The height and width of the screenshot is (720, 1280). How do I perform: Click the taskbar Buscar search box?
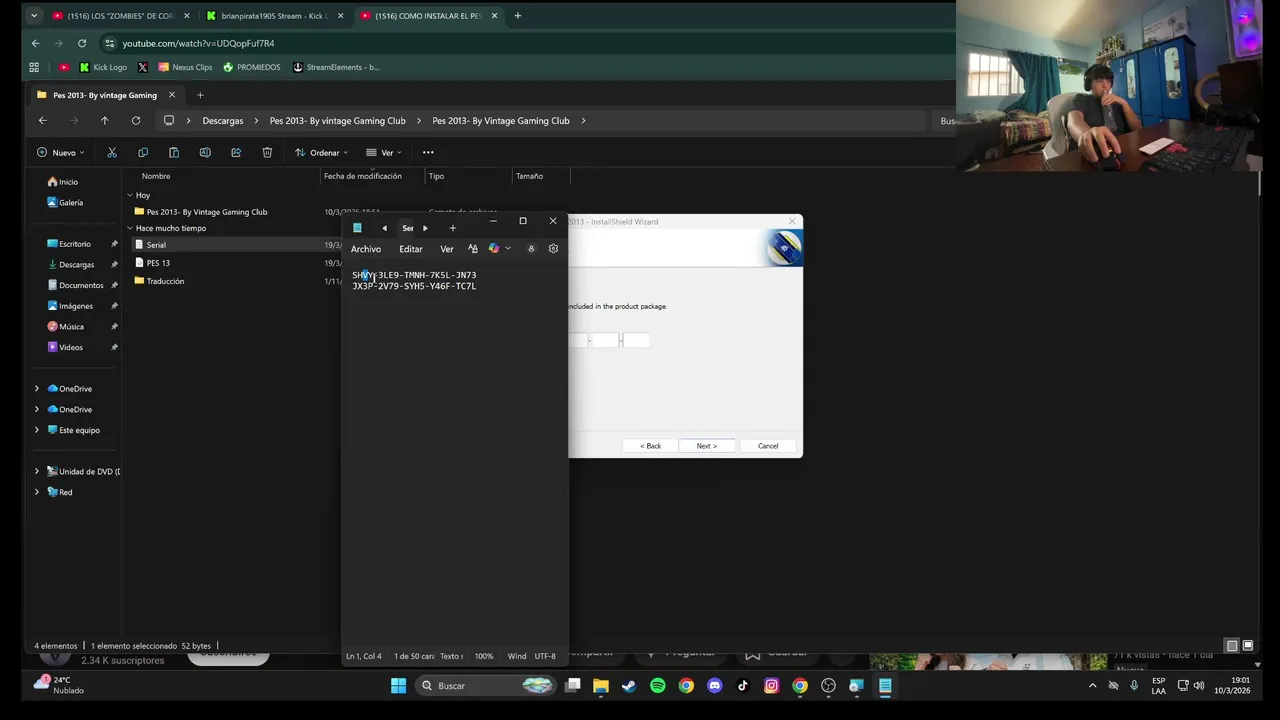(486, 685)
